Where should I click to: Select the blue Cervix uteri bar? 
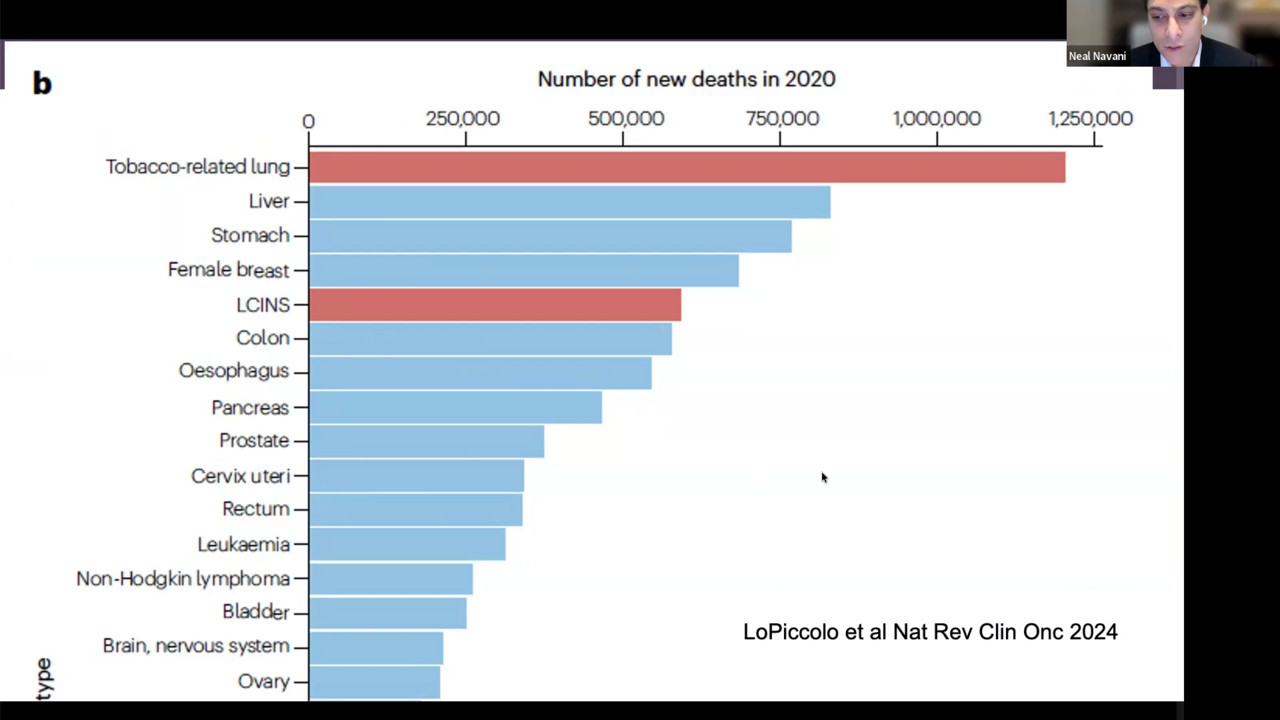point(416,476)
